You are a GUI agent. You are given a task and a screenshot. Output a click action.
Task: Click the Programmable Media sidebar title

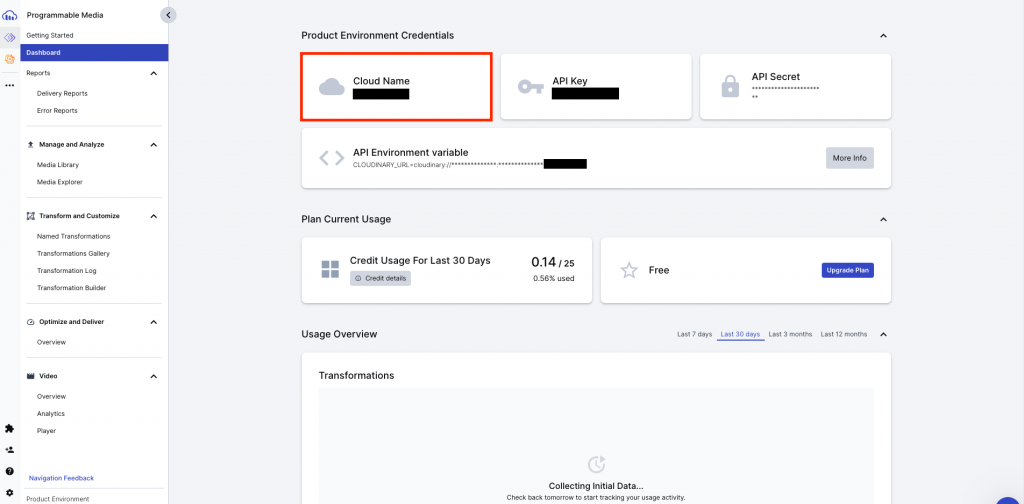pyautogui.click(x=65, y=15)
